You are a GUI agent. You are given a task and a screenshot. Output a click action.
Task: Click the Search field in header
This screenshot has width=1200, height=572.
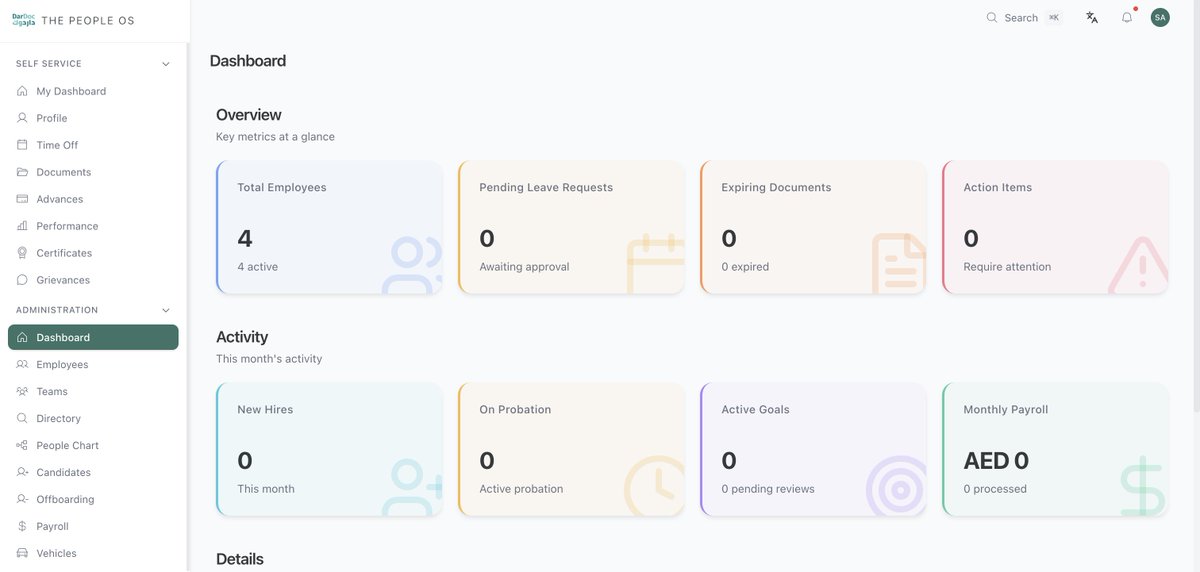[x=1024, y=18]
